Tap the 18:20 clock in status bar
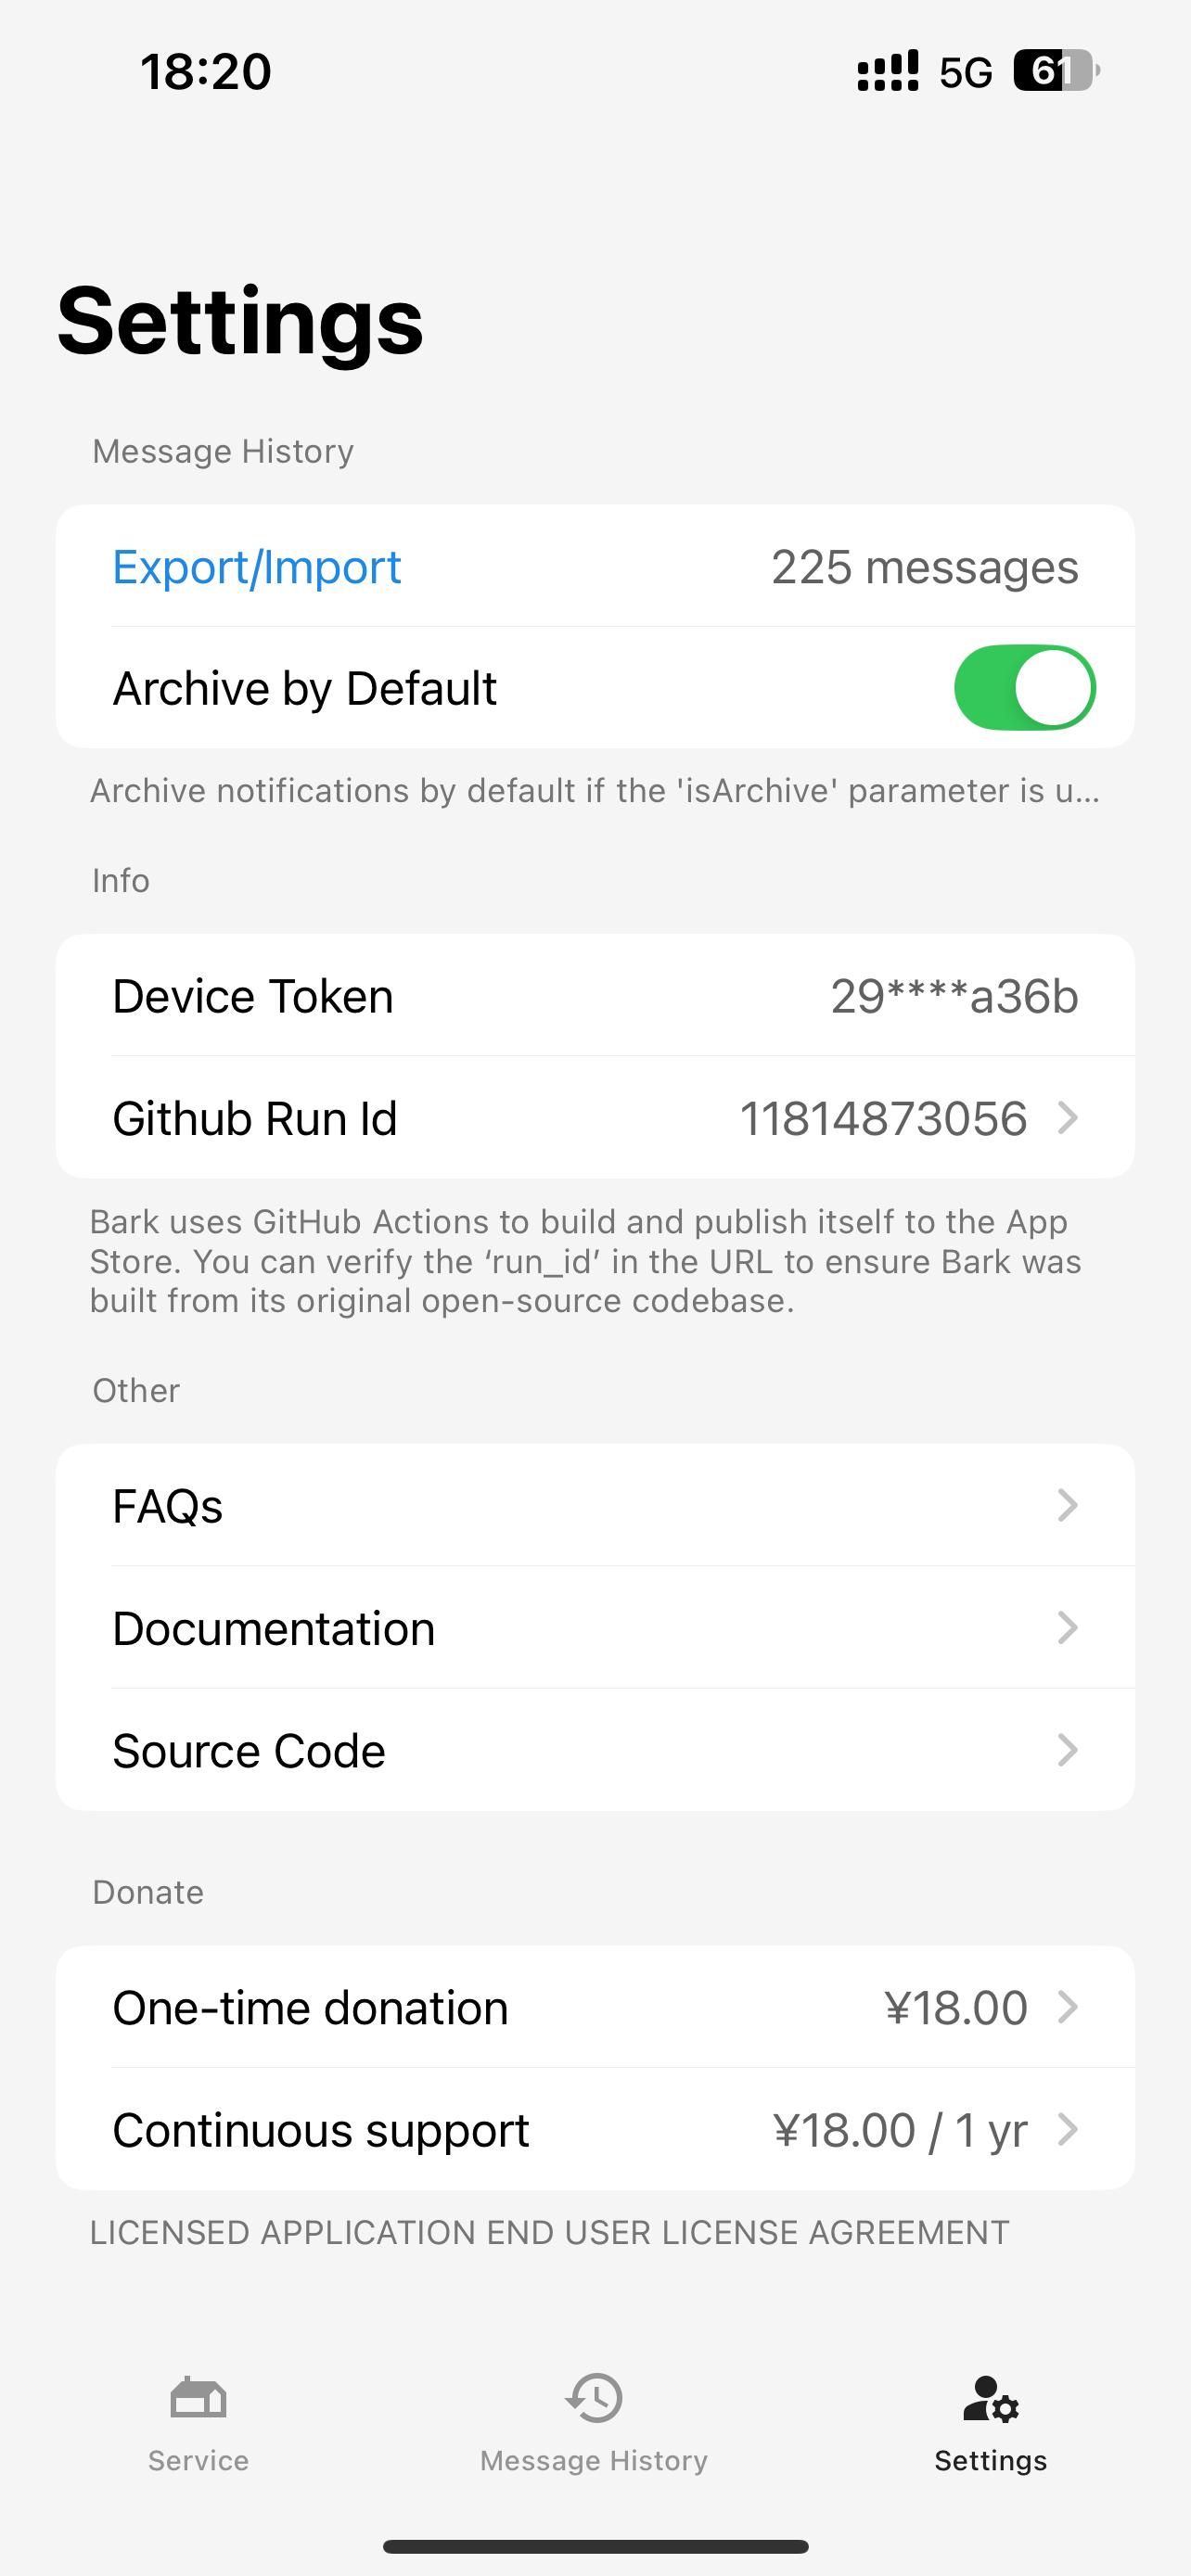The height and width of the screenshot is (2576, 1191). (x=206, y=72)
